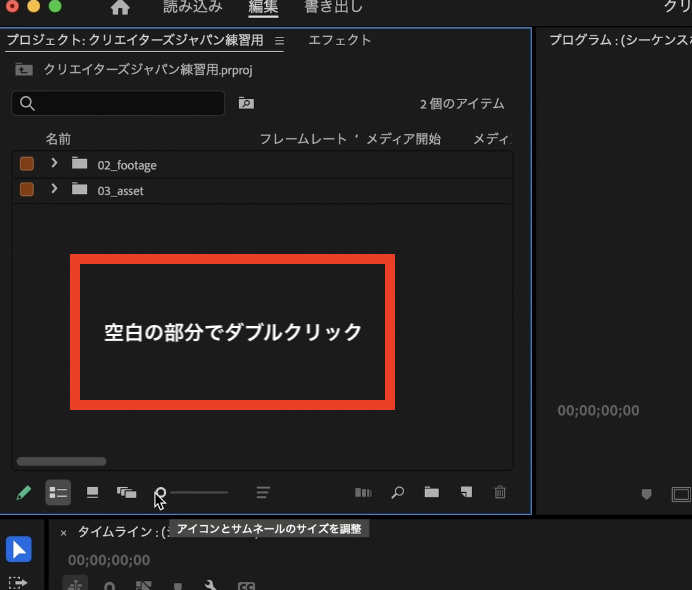Select the Selection arrow tool
Image resolution: width=692 pixels, height=590 pixels.
pos(19,549)
